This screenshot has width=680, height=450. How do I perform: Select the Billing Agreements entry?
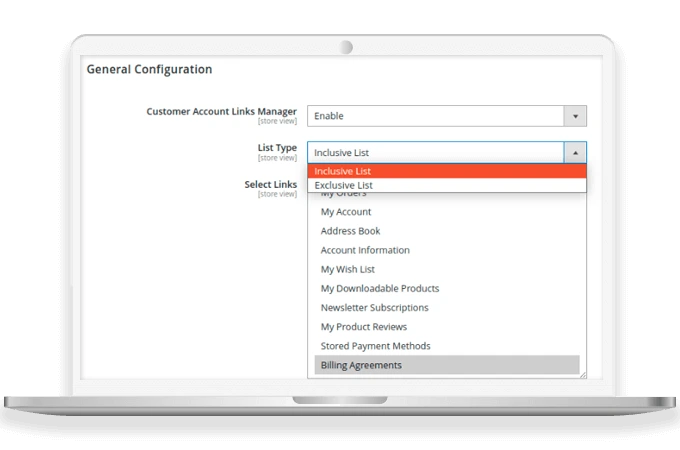361,365
